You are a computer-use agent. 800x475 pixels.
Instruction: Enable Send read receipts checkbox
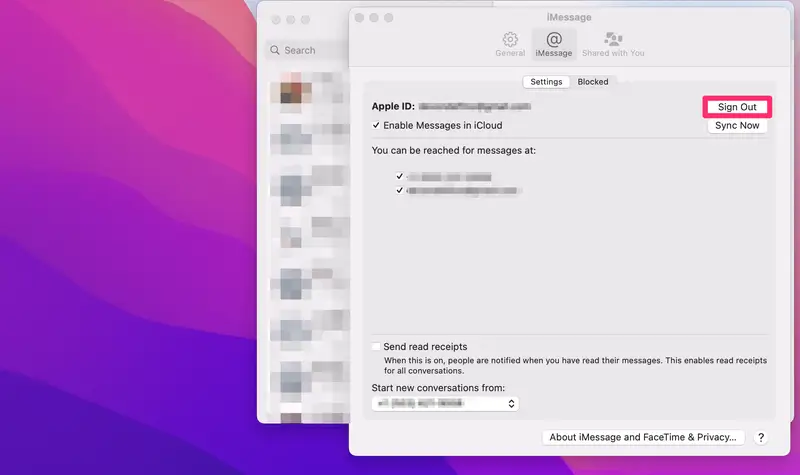pos(376,346)
